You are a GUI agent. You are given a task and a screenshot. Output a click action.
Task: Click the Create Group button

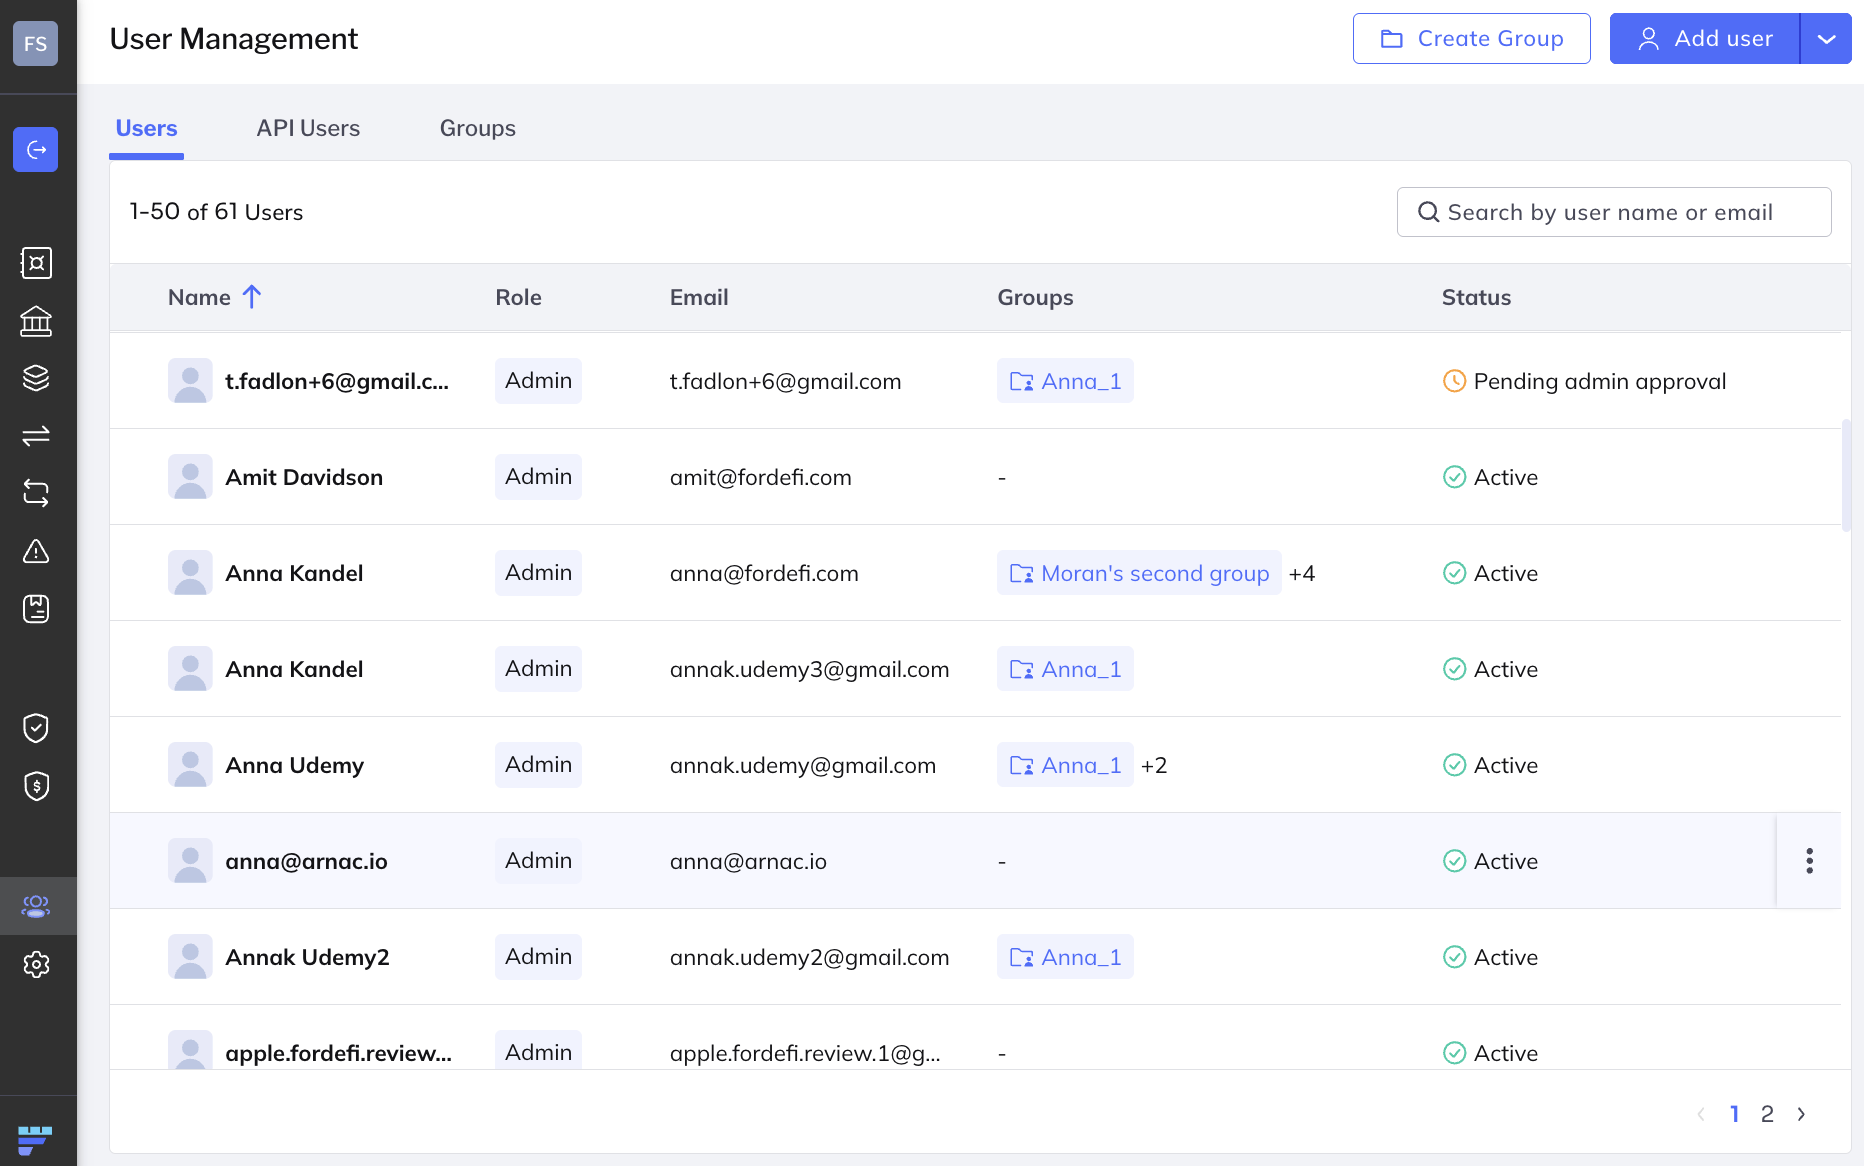click(x=1471, y=39)
